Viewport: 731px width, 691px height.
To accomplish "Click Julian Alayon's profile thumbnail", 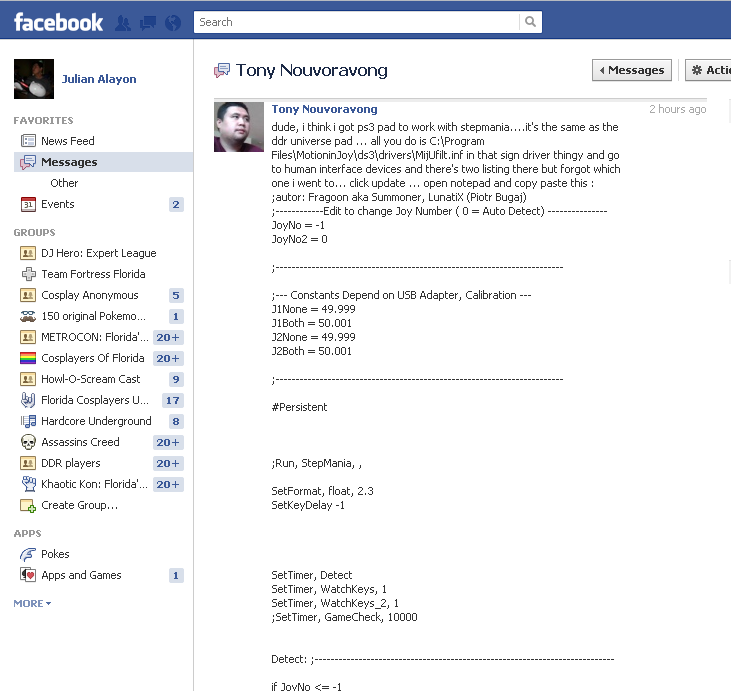I will (34, 79).
